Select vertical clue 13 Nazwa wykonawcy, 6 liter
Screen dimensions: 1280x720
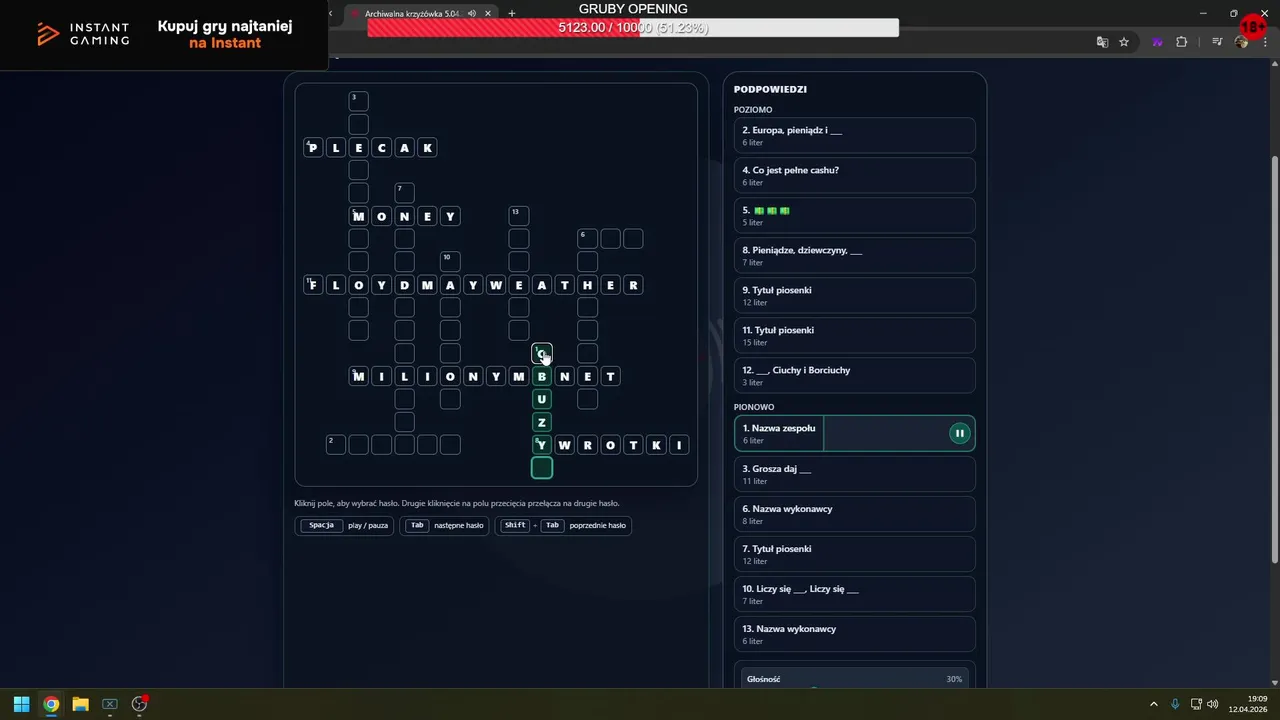click(854, 634)
